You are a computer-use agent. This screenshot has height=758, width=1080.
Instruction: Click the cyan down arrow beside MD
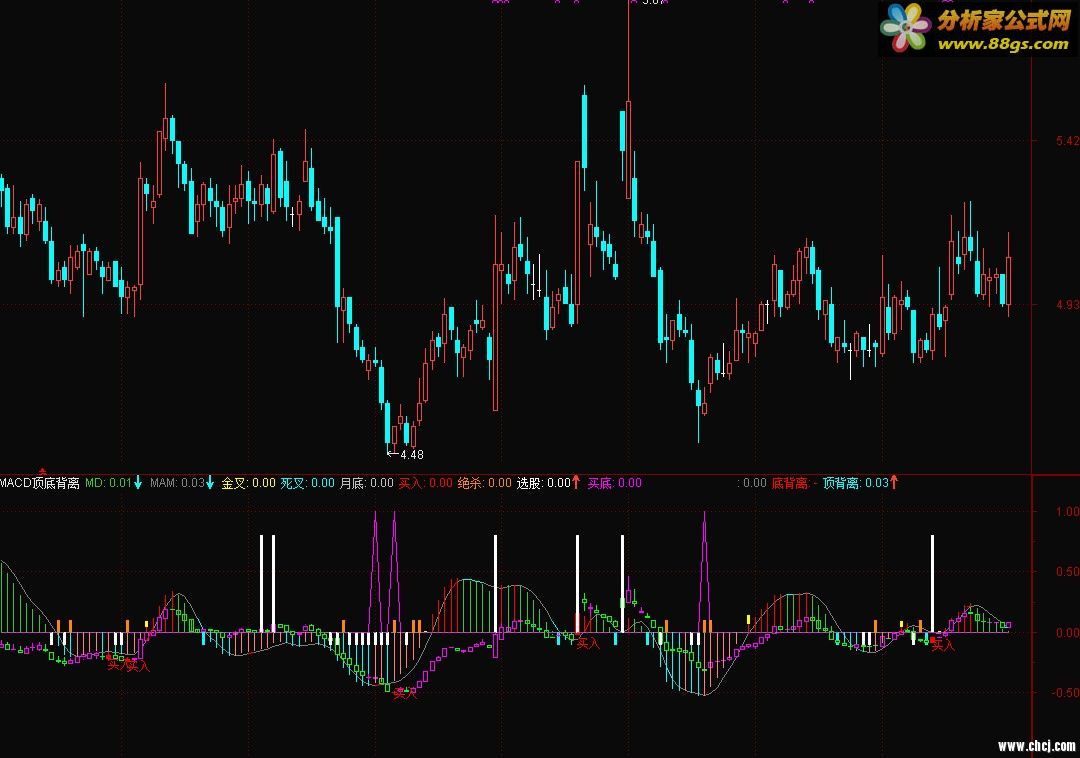coord(138,483)
